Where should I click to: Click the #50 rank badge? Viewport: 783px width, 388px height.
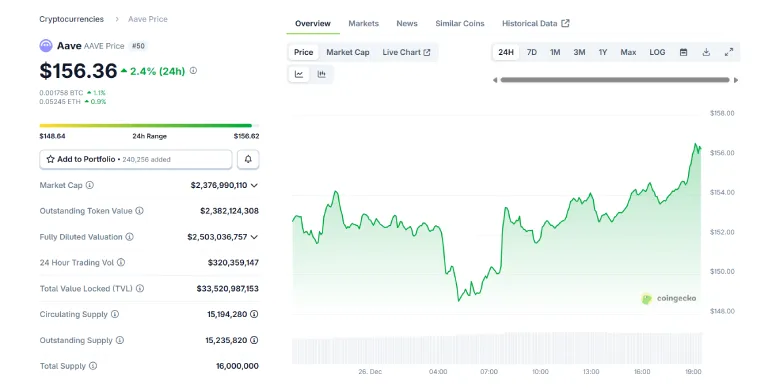(138, 46)
